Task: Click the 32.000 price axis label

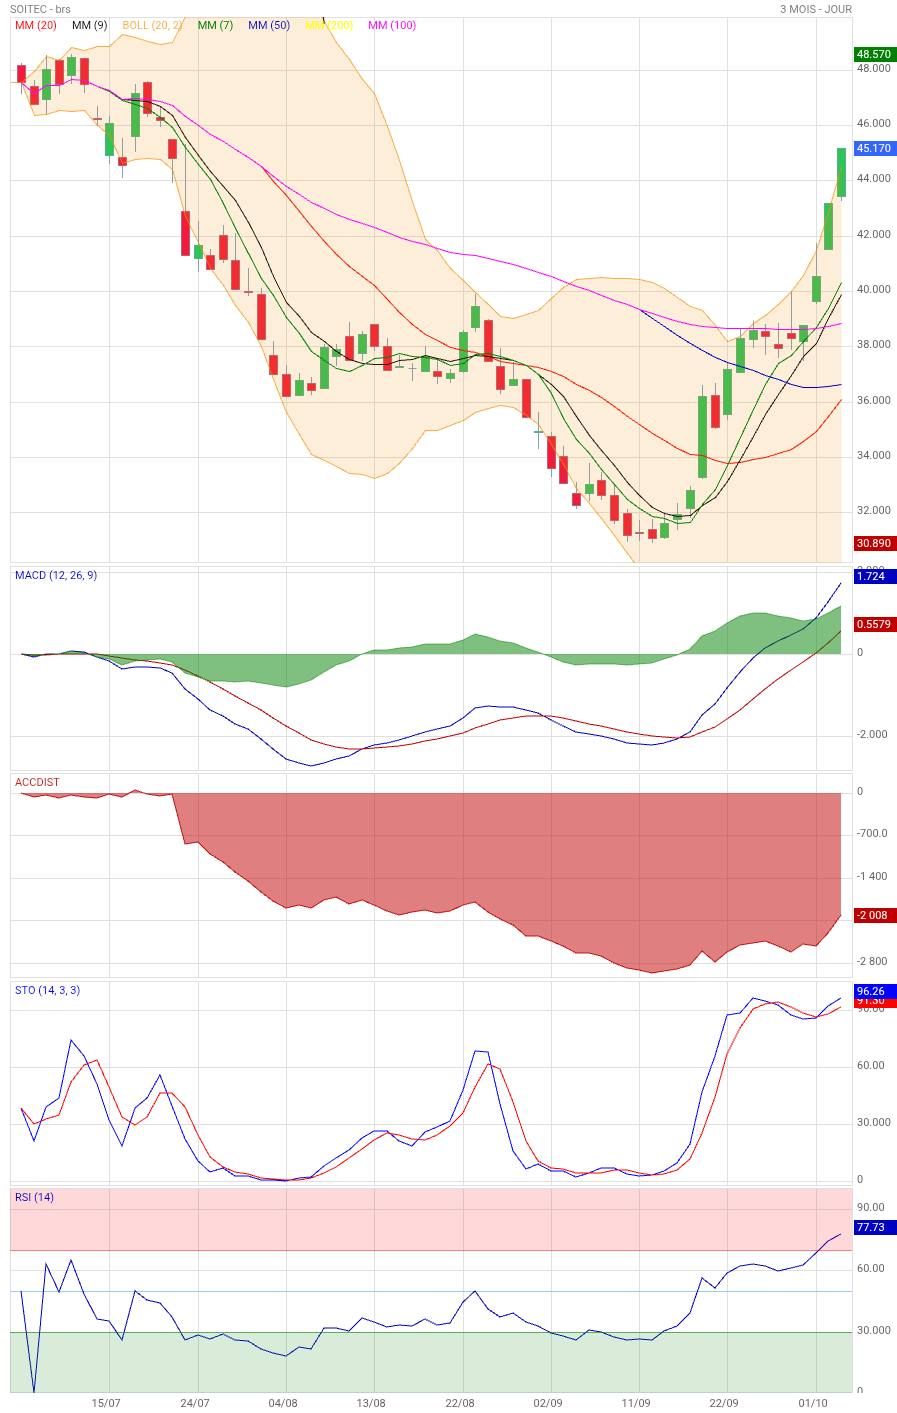Action: pyautogui.click(x=874, y=511)
